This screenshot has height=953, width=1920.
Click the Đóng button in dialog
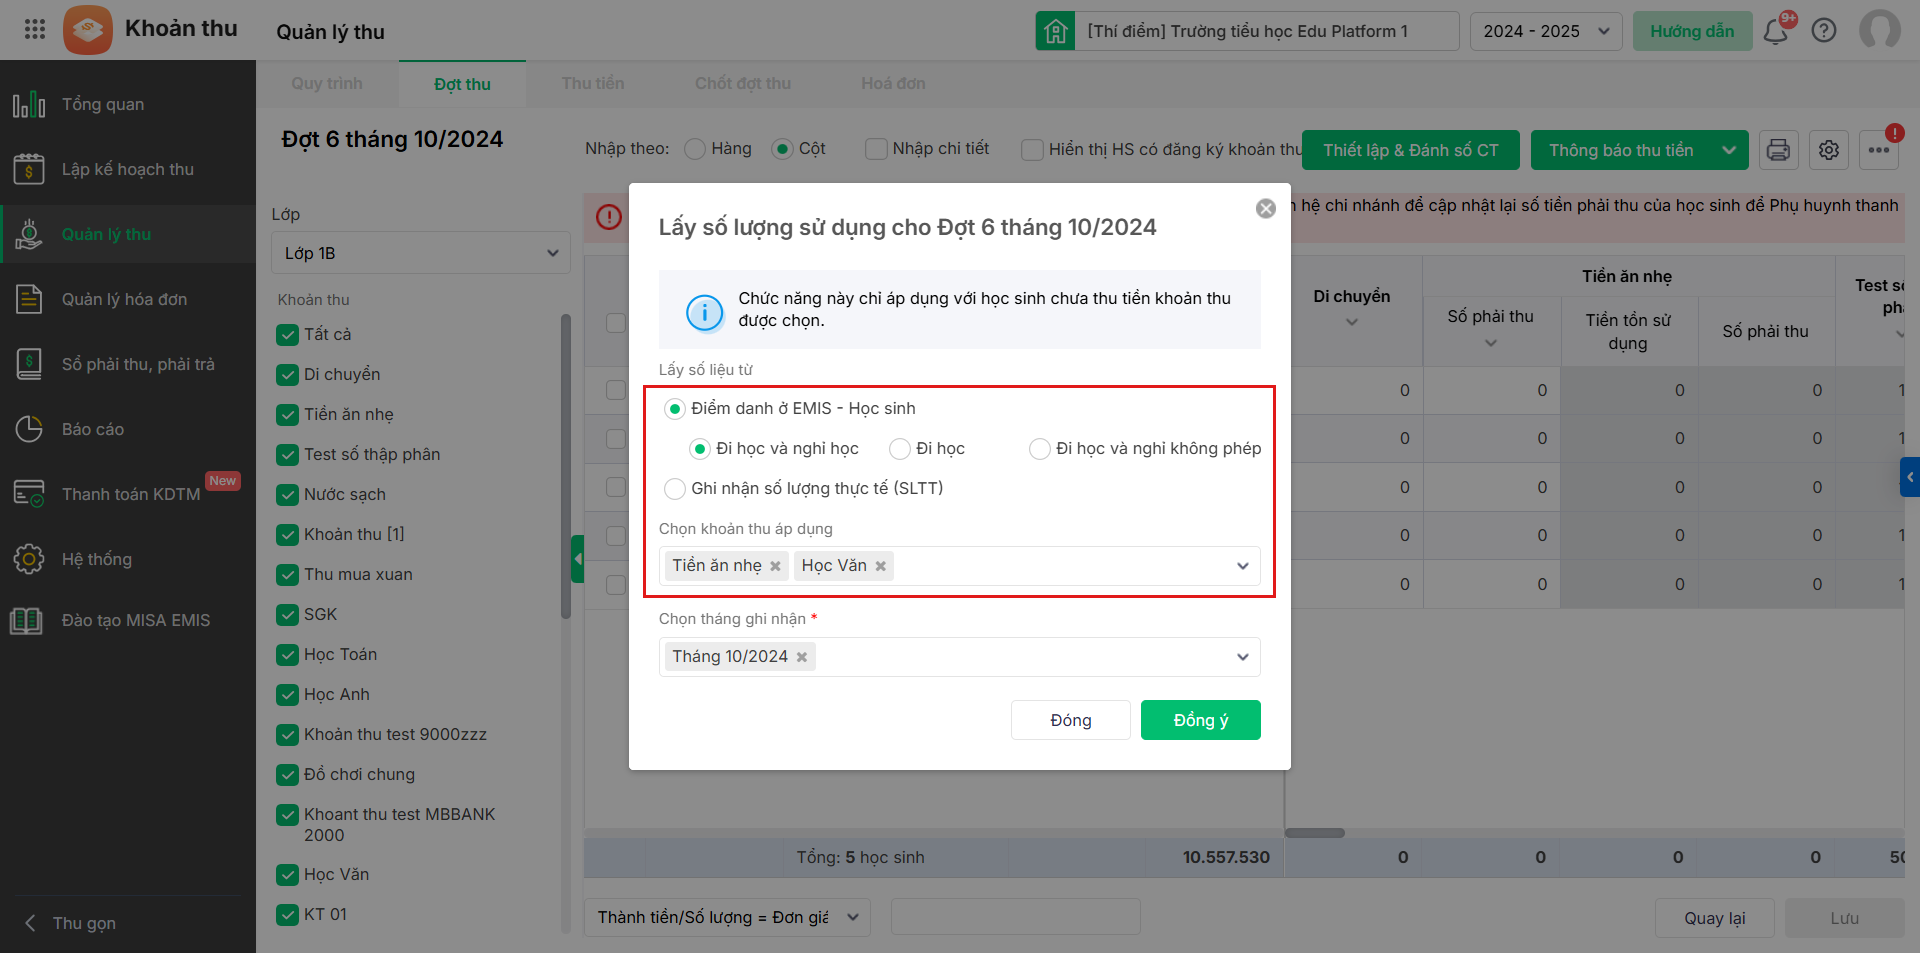click(1070, 720)
